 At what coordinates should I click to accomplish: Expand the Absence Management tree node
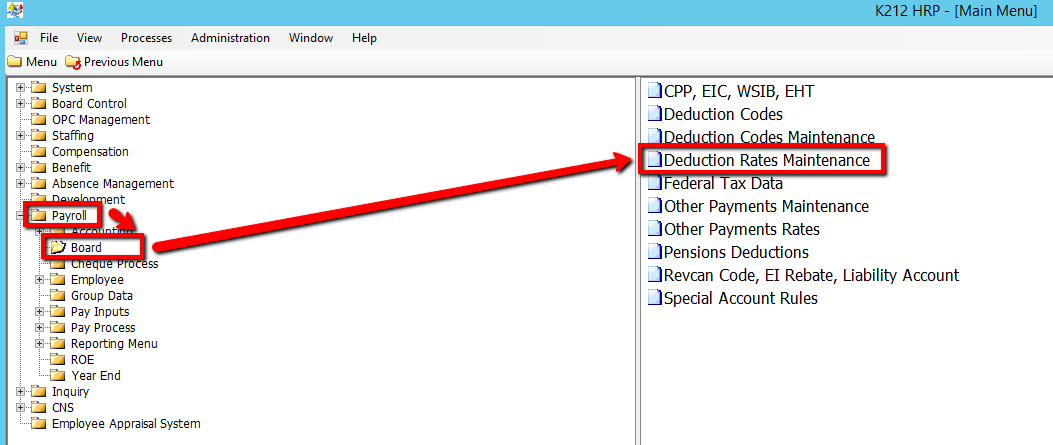click(21, 184)
